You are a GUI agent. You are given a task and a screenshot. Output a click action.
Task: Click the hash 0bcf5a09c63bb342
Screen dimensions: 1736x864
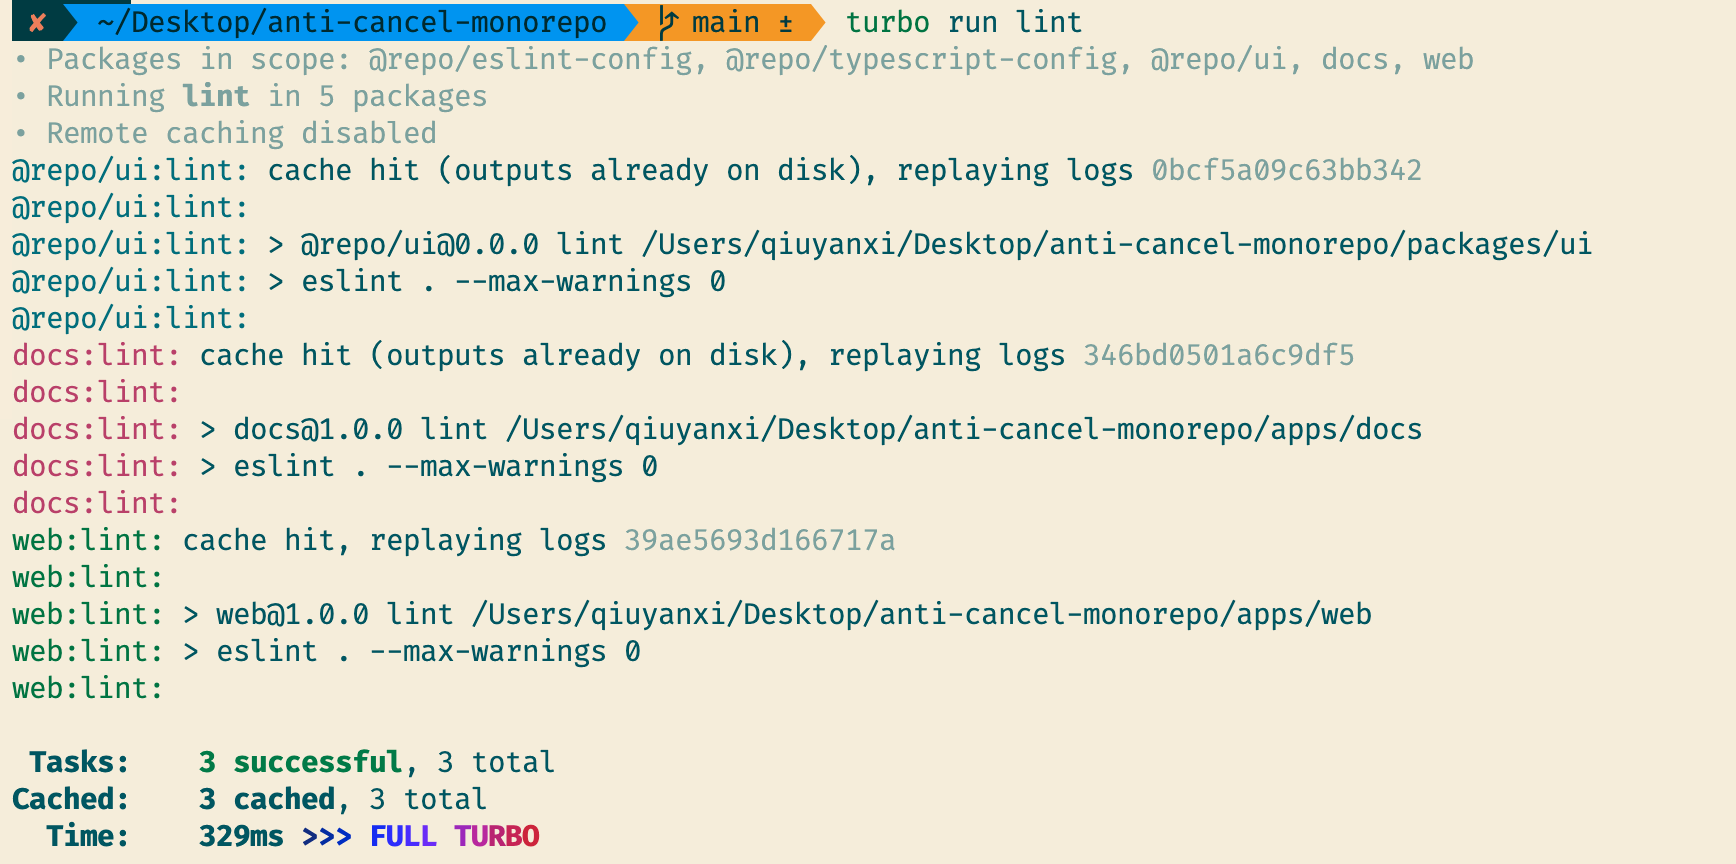(1287, 171)
